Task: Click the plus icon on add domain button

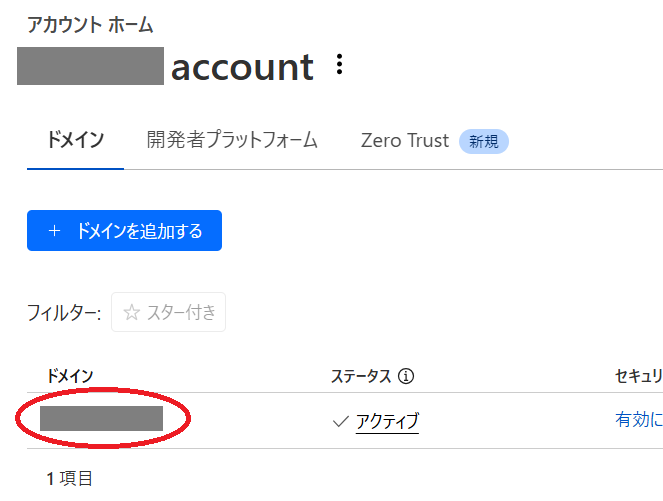Action: (54, 231)
